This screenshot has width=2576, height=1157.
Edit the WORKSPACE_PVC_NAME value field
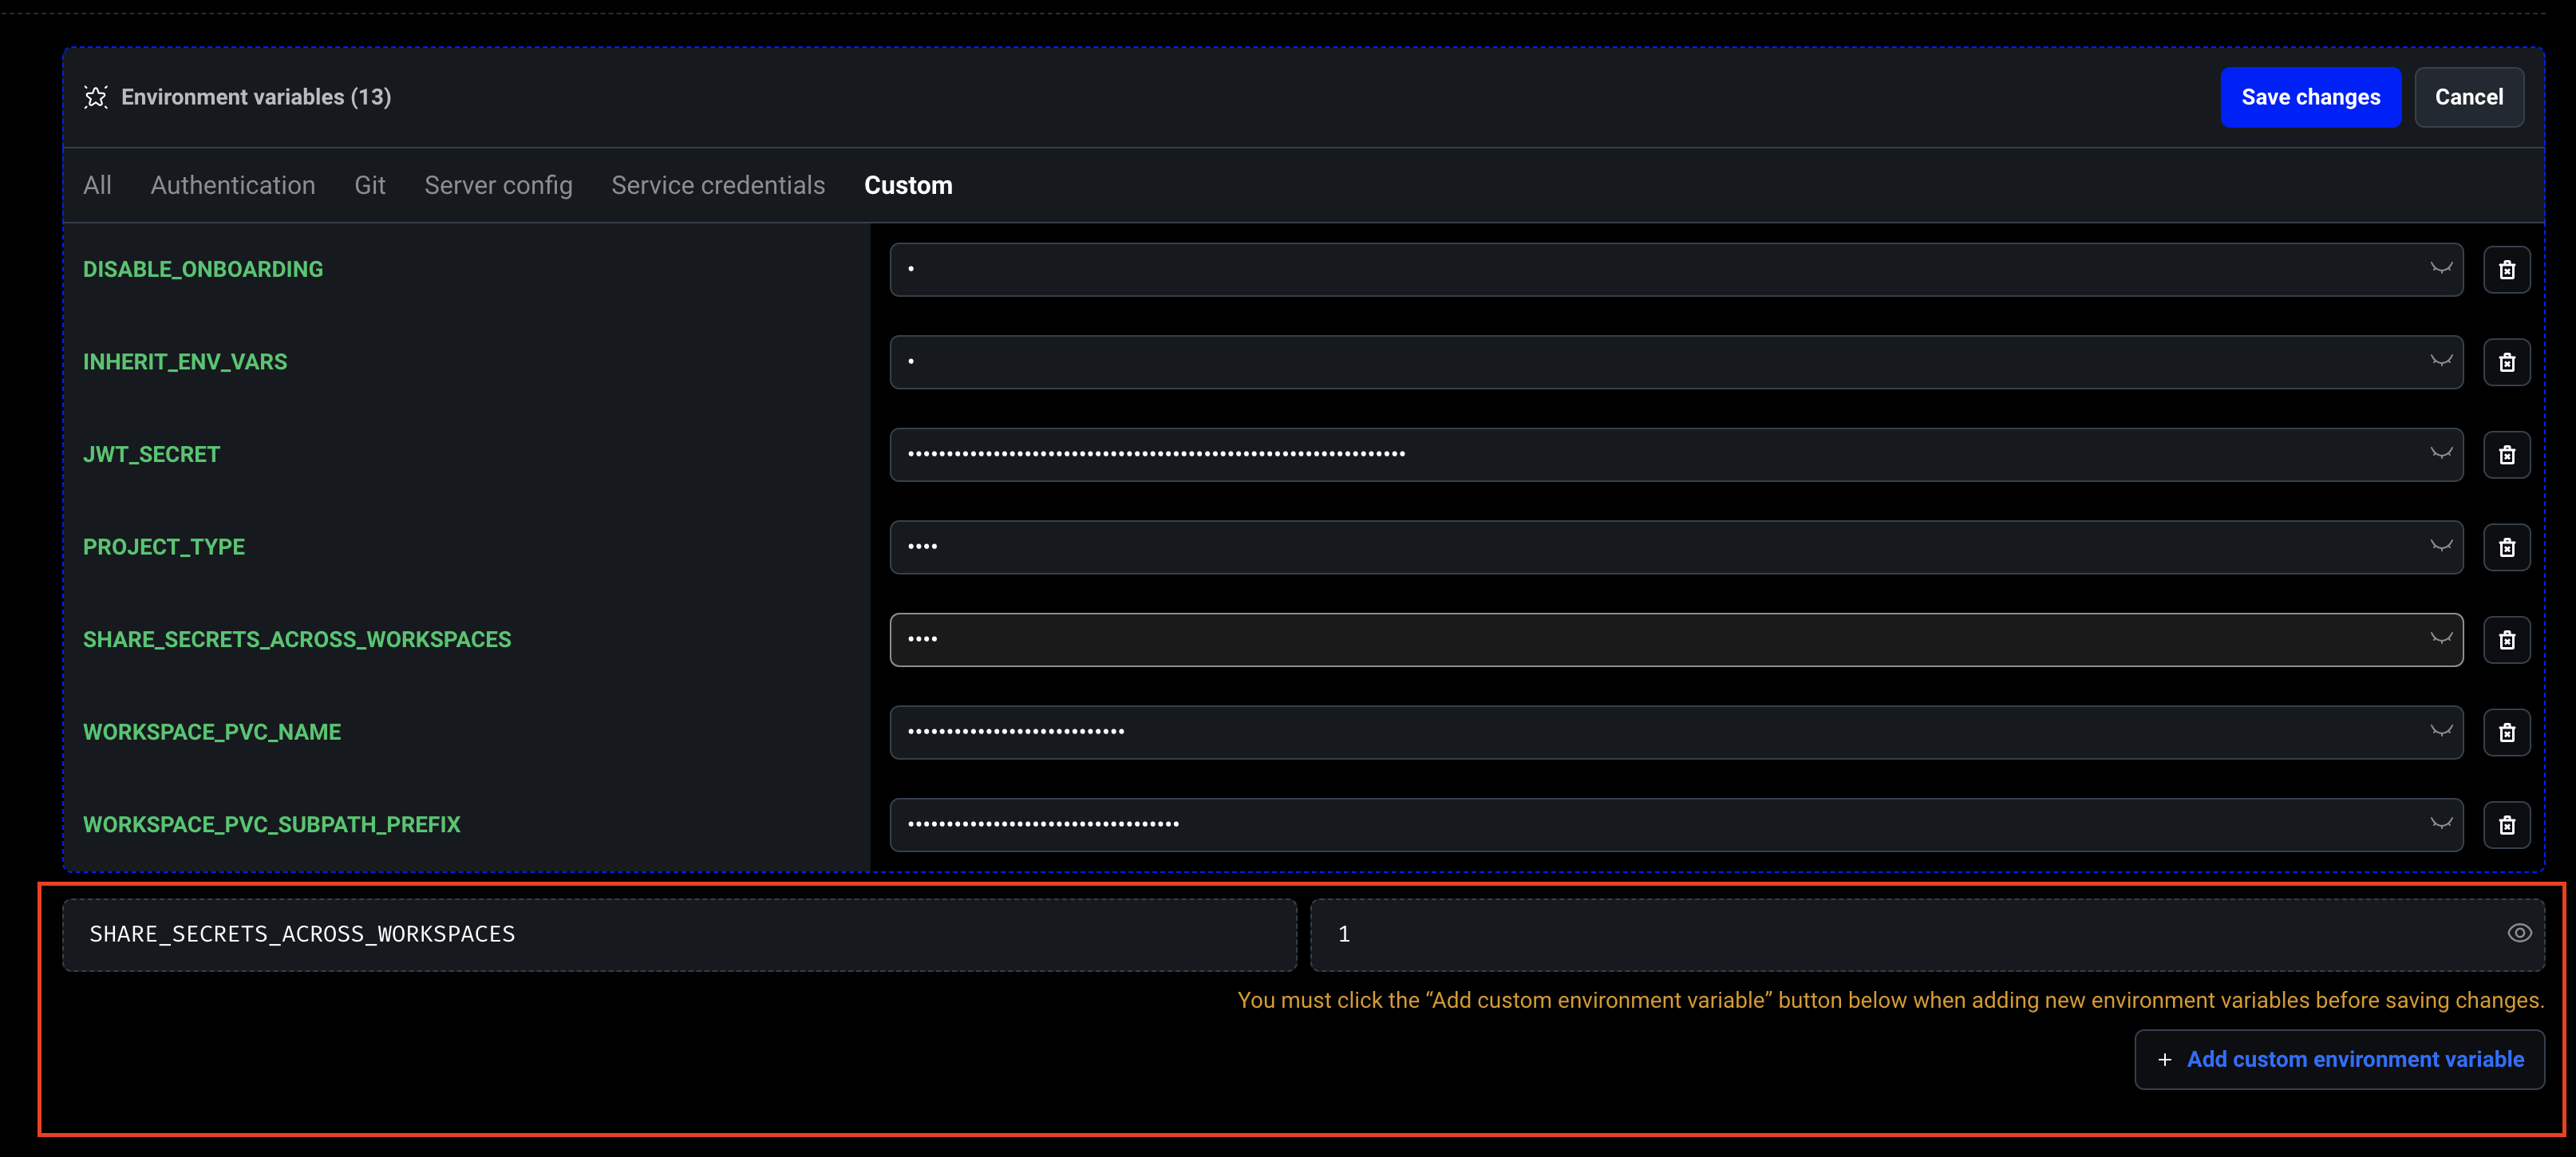1676,733
